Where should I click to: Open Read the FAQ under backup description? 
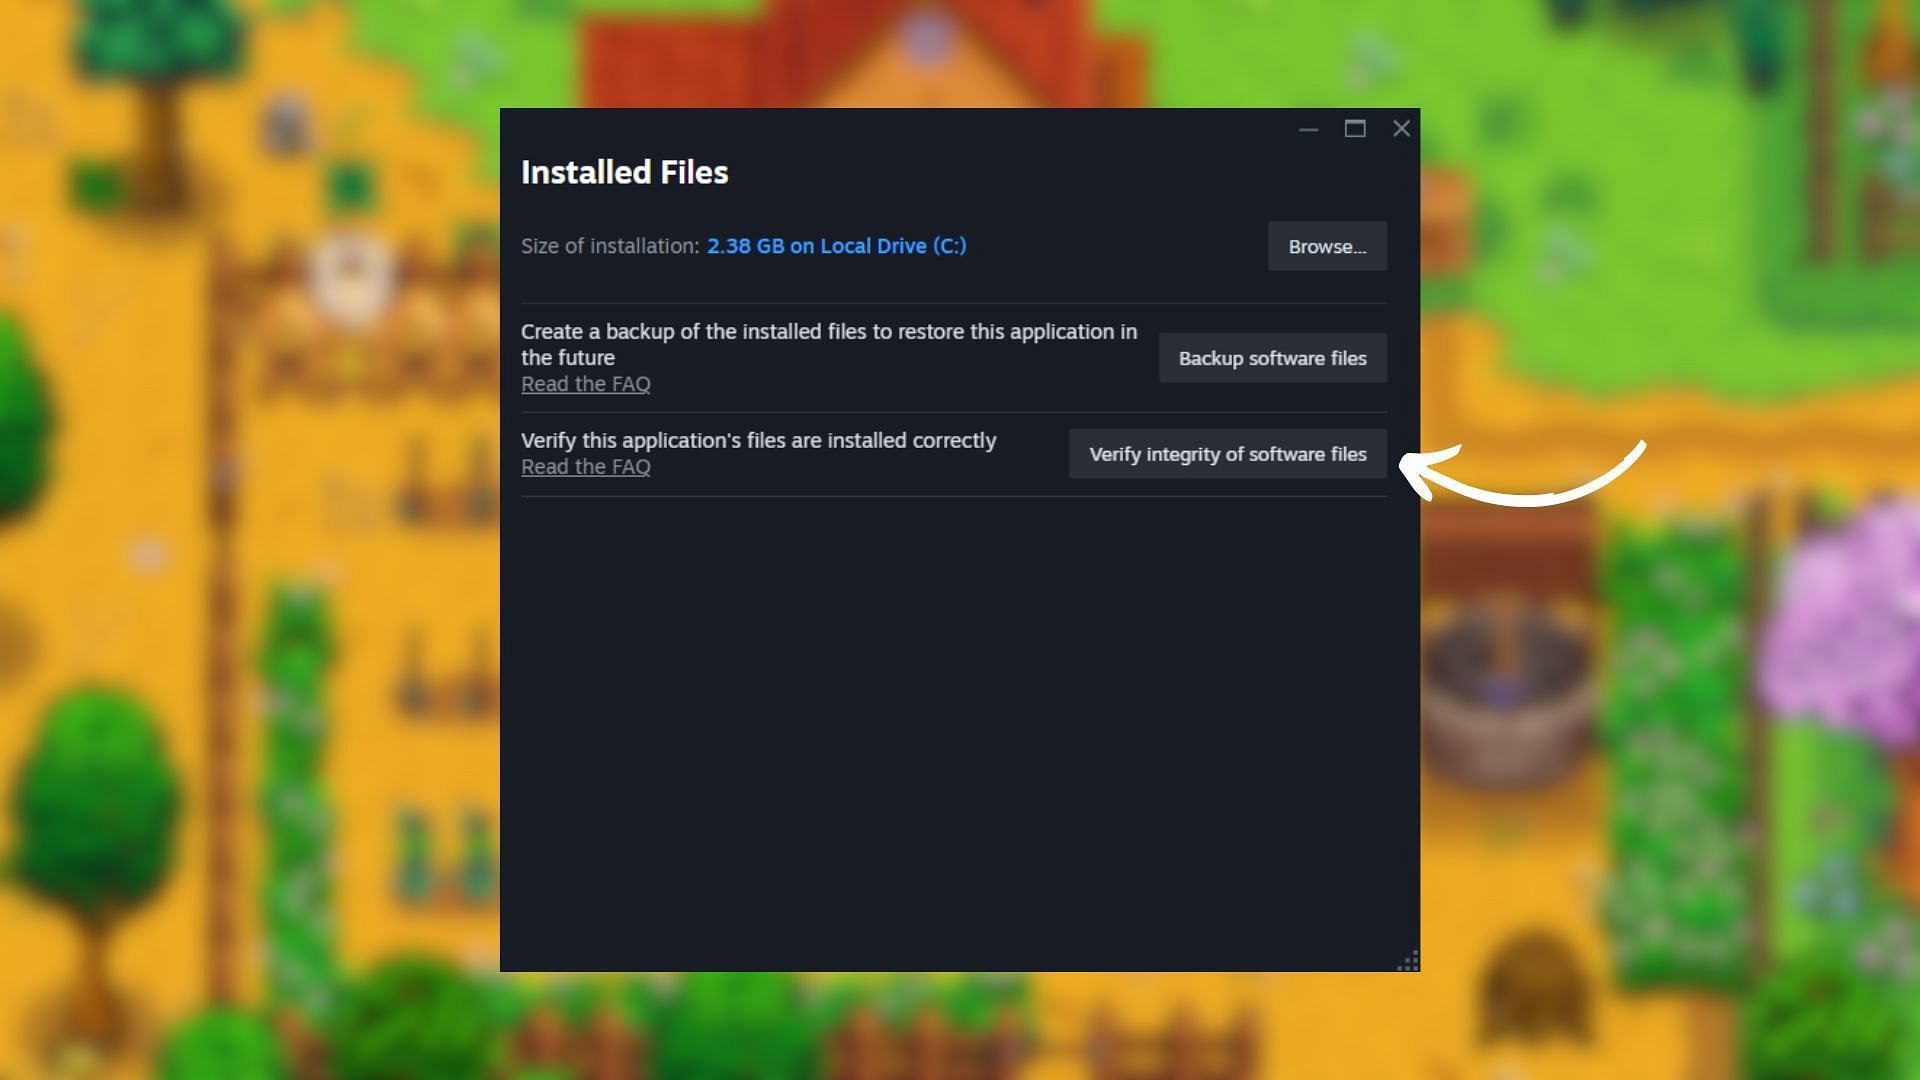point(586,384)
